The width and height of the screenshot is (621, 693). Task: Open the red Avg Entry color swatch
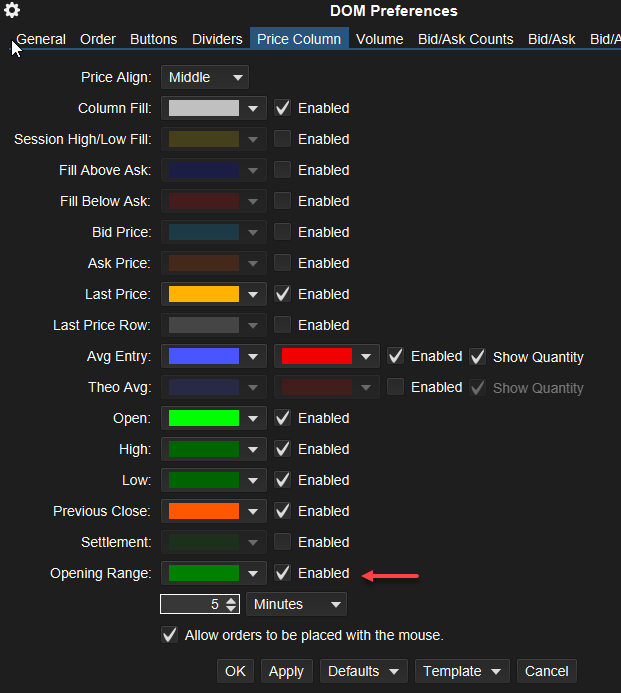(x=317, y=356)
